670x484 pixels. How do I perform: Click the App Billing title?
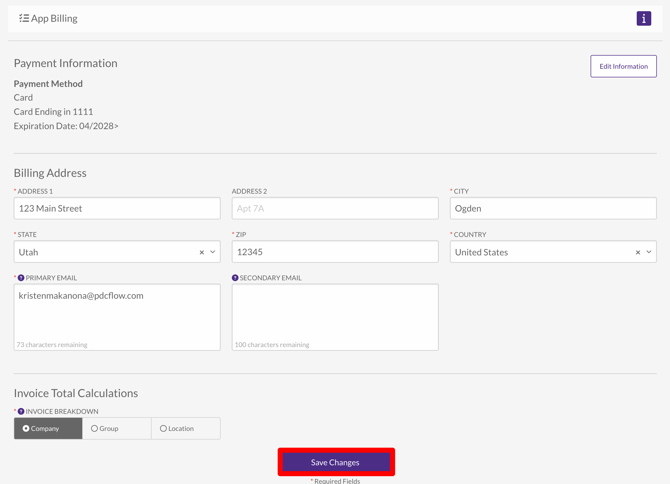[x=54, y=18]
